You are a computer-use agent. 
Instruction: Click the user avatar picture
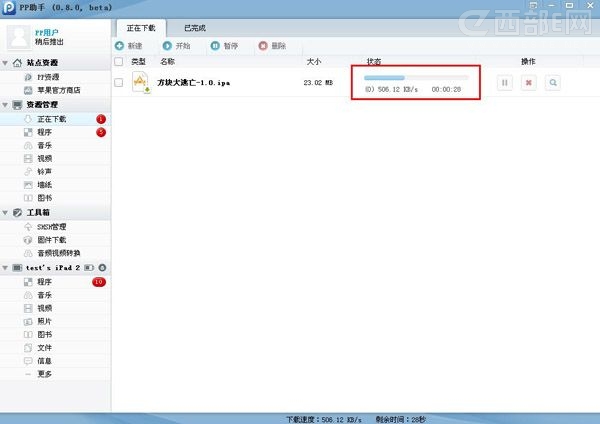point(19,38)
